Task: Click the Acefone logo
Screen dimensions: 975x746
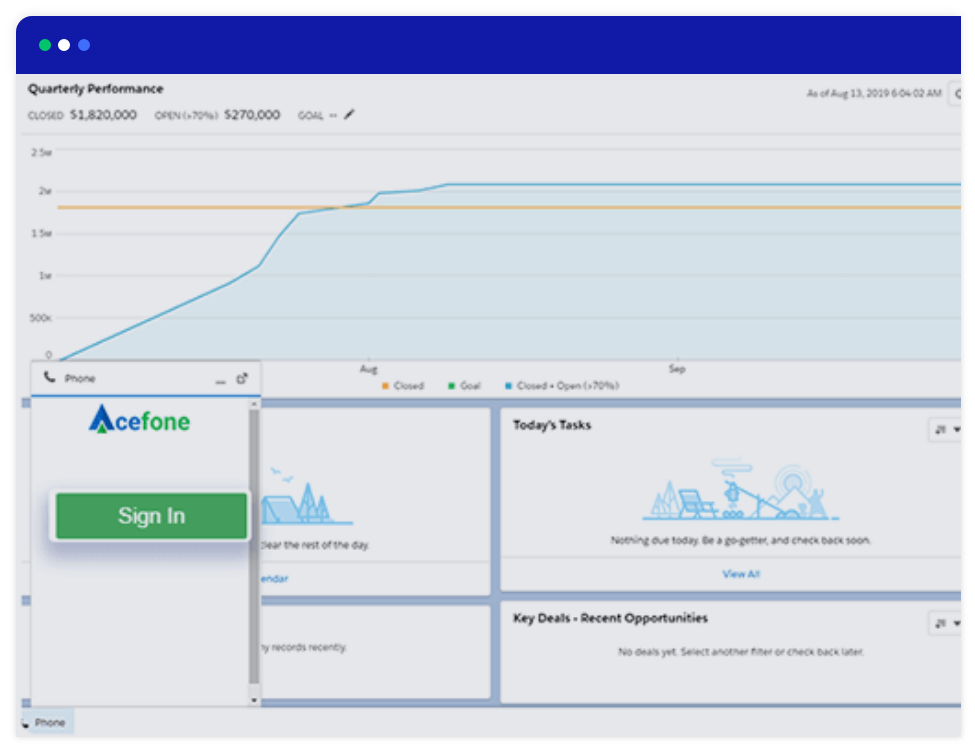Action: (139, 420)
